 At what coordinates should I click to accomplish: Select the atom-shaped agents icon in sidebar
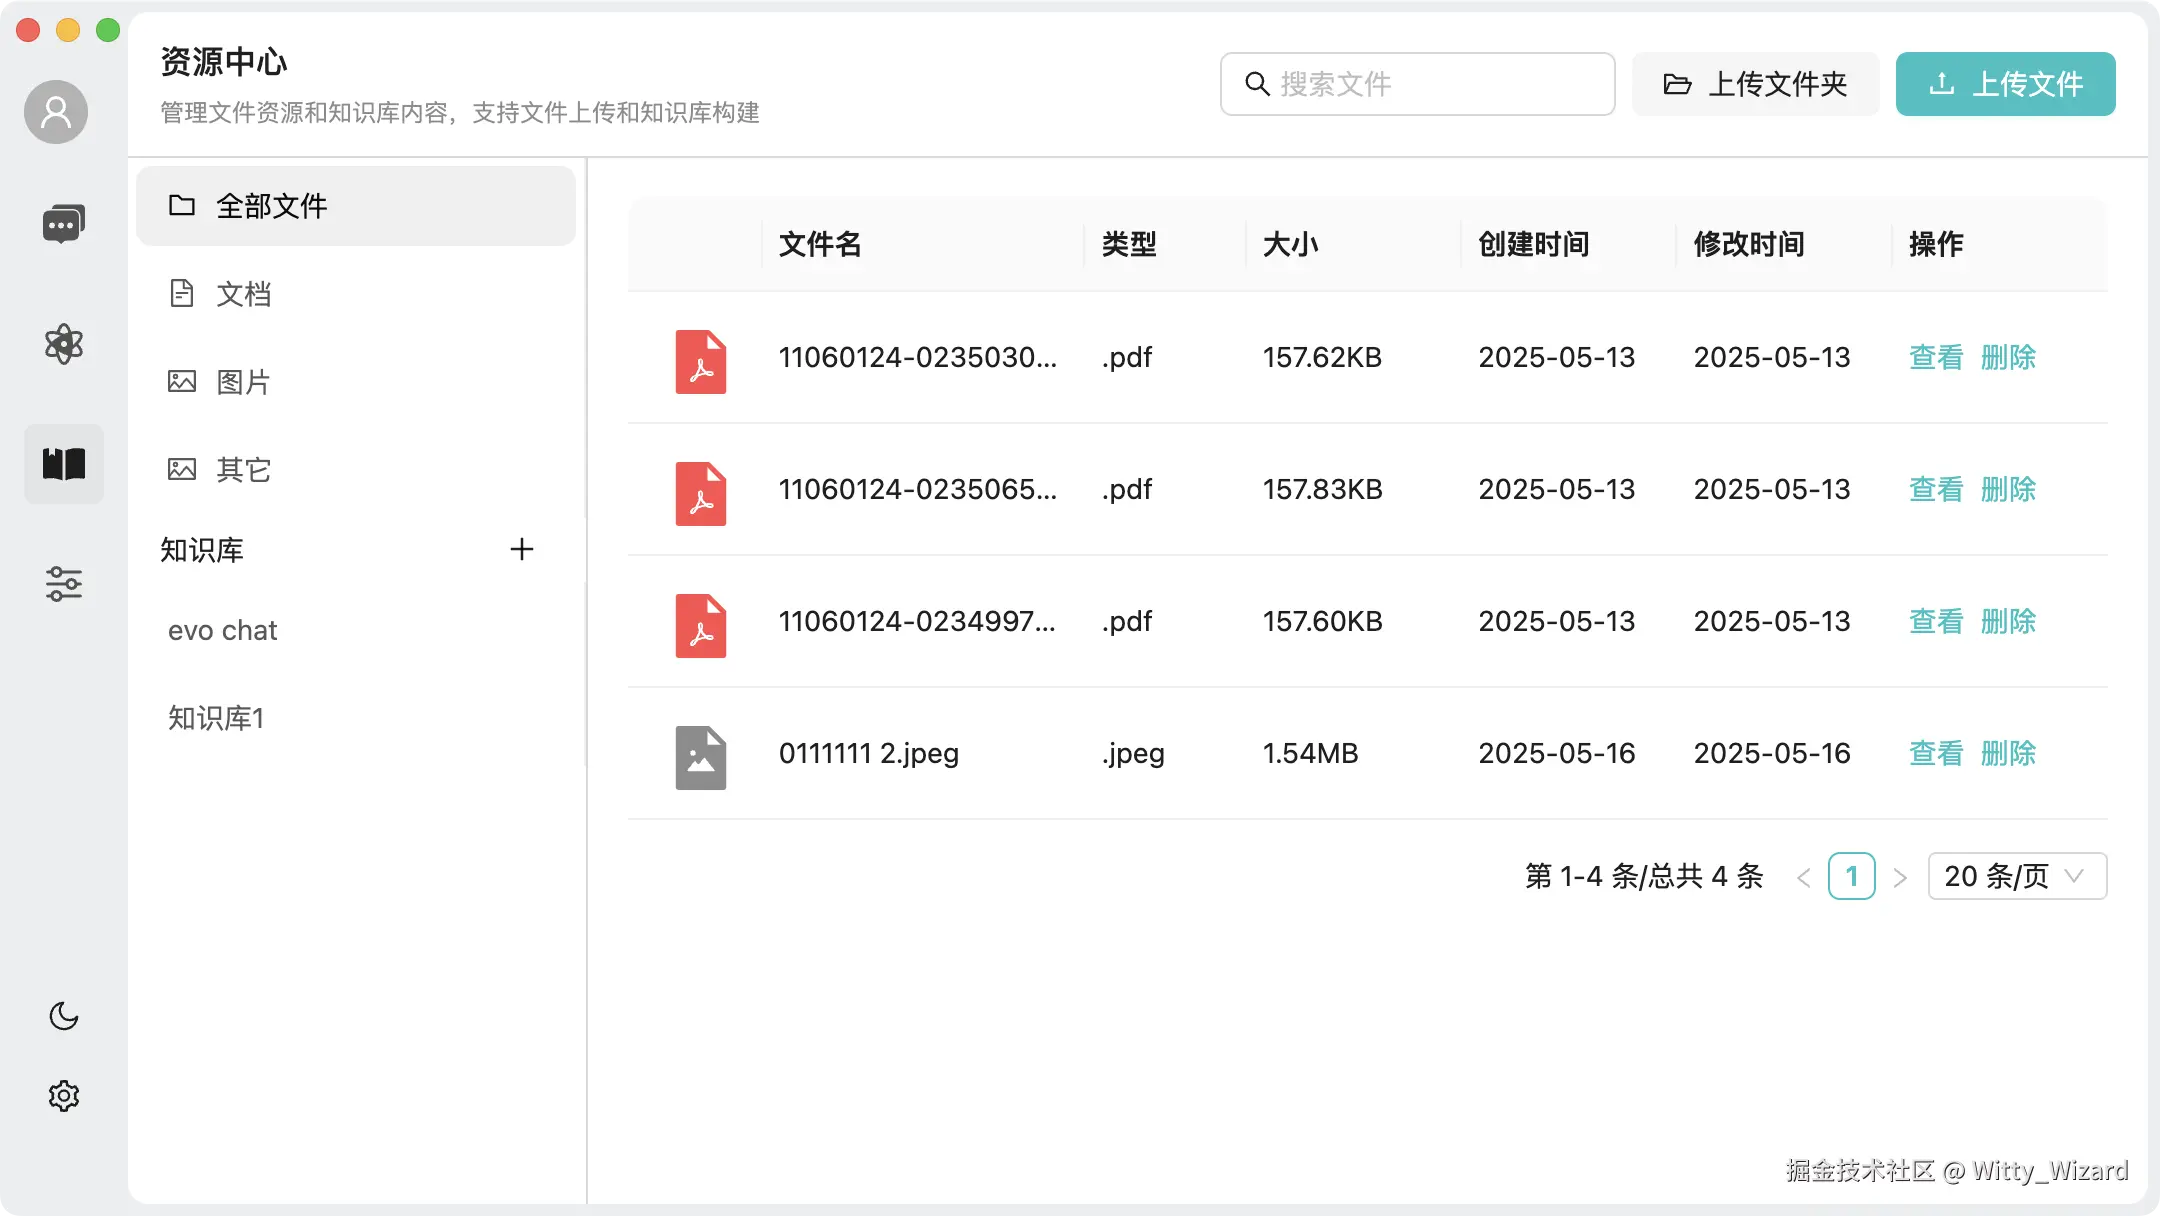pos(64,344)
